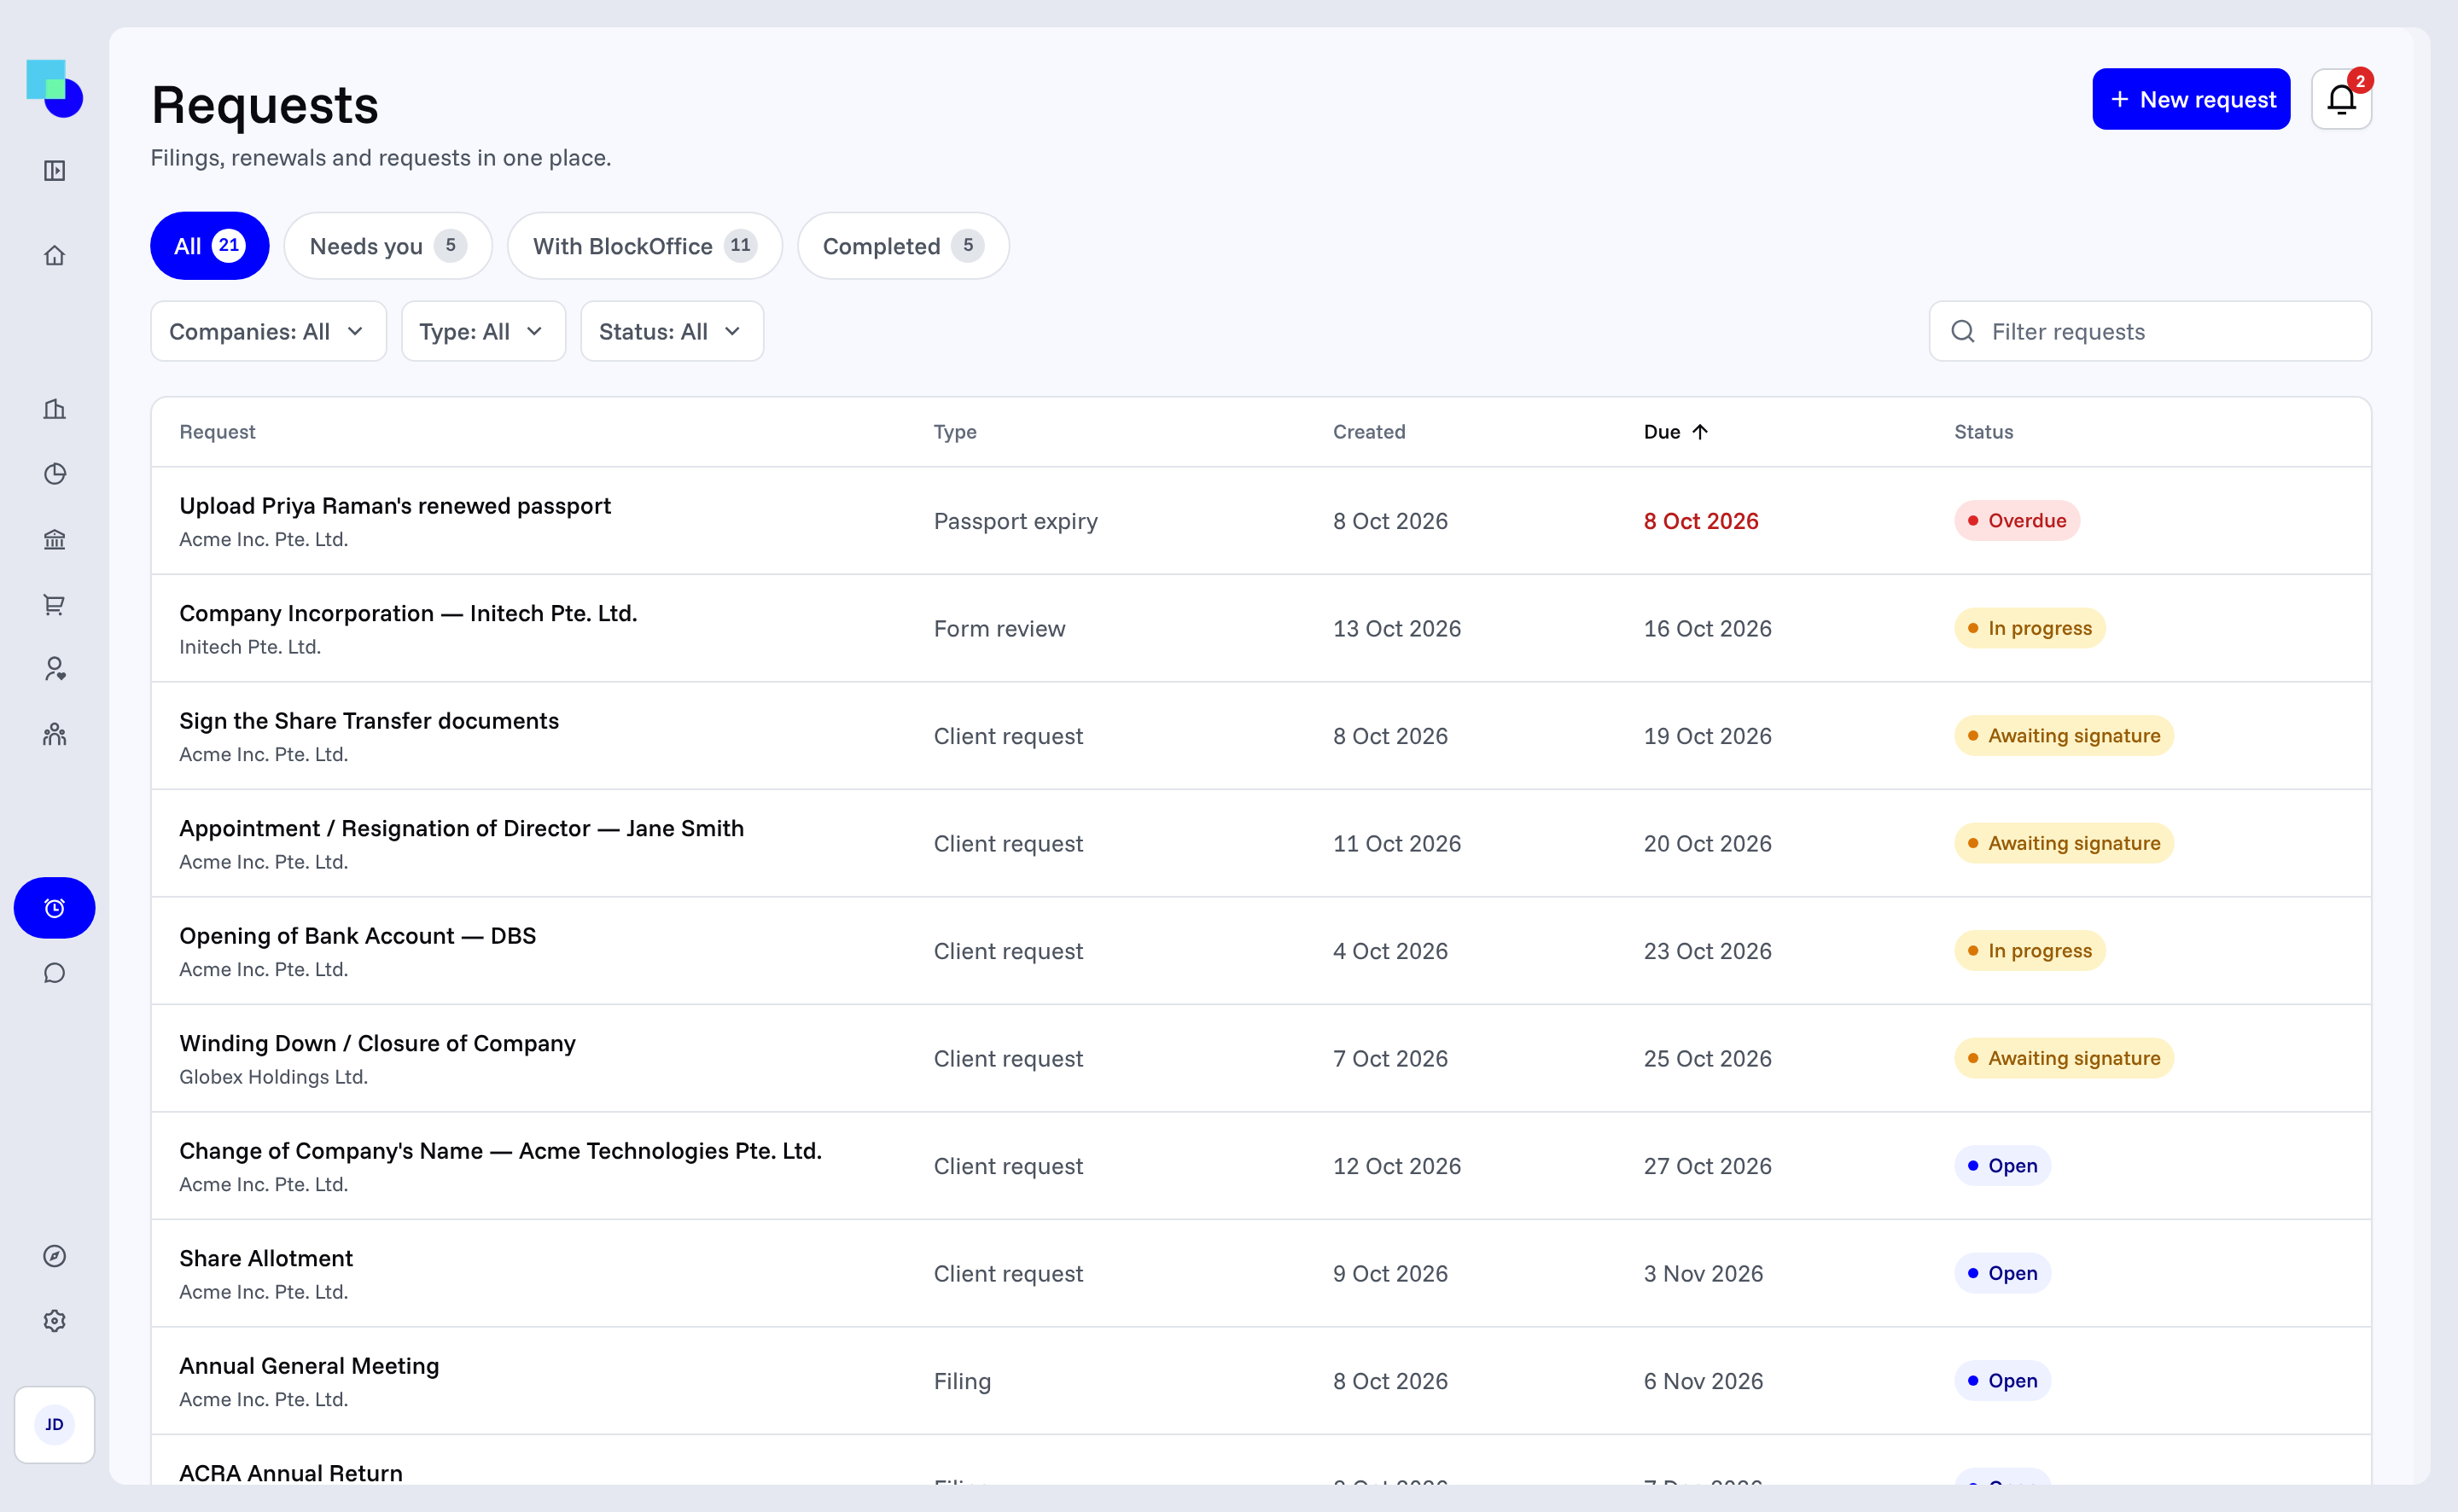Viewport: 2458px width, 1512px height.
Task: Focus the Filter requests search field
Action: point(2150,332)
